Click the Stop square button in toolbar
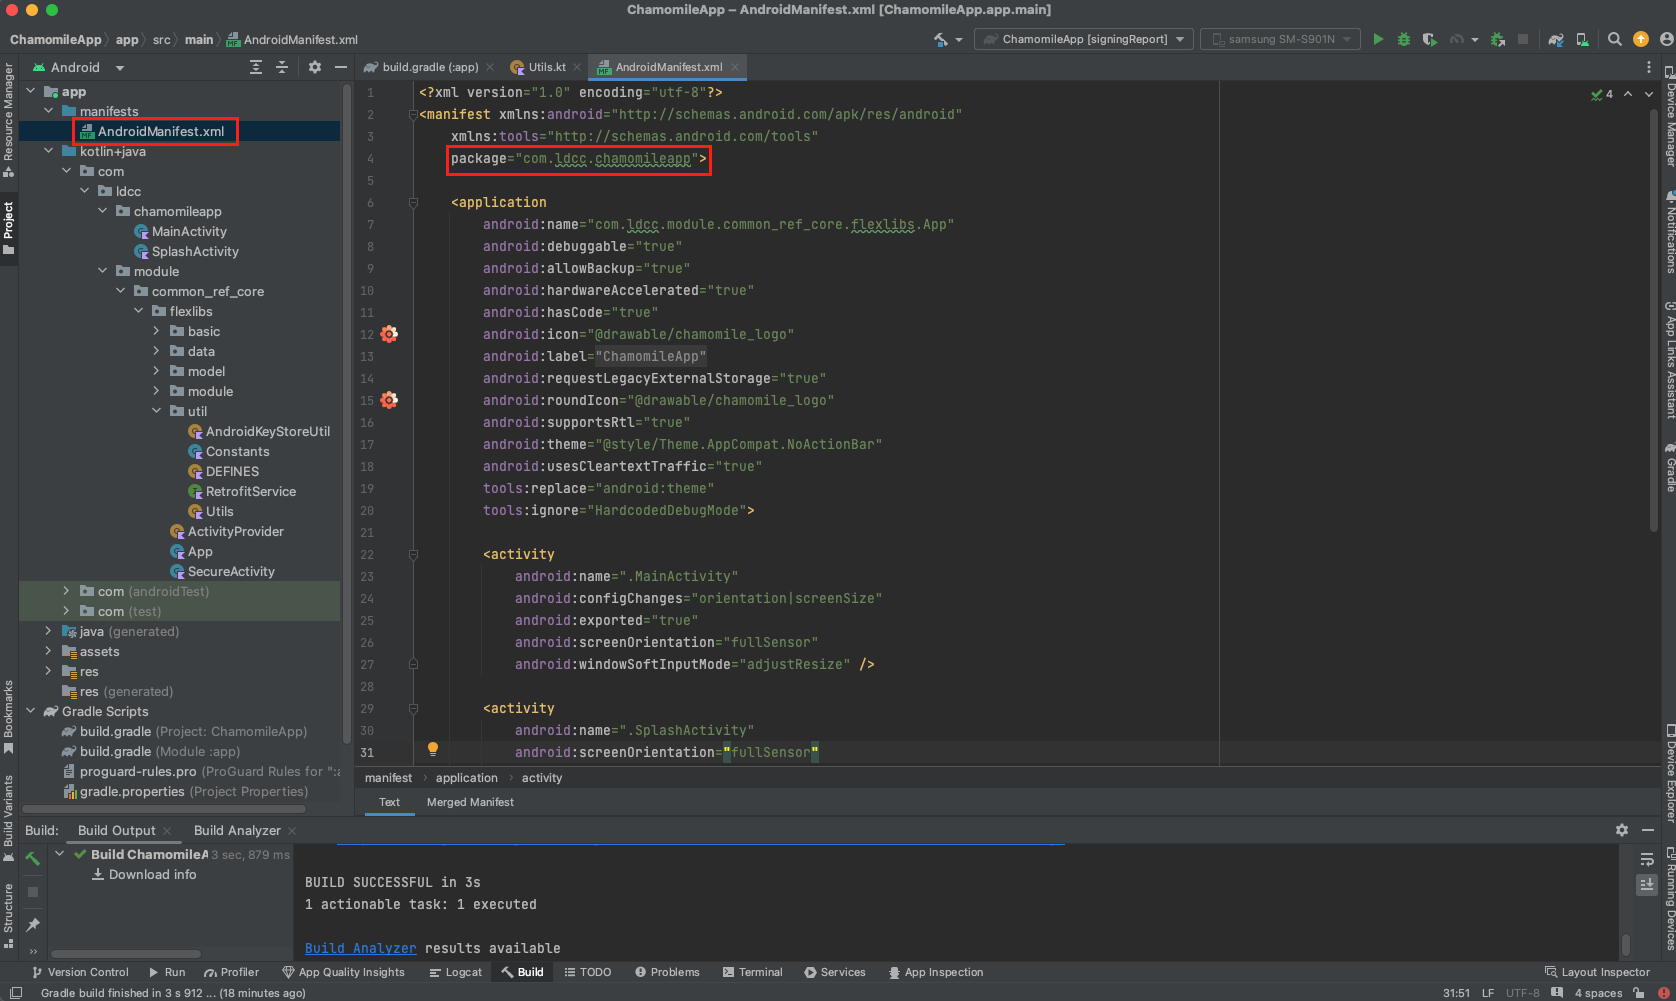The height and width of the screenshot is (1001, 1676). (1523, 39)
